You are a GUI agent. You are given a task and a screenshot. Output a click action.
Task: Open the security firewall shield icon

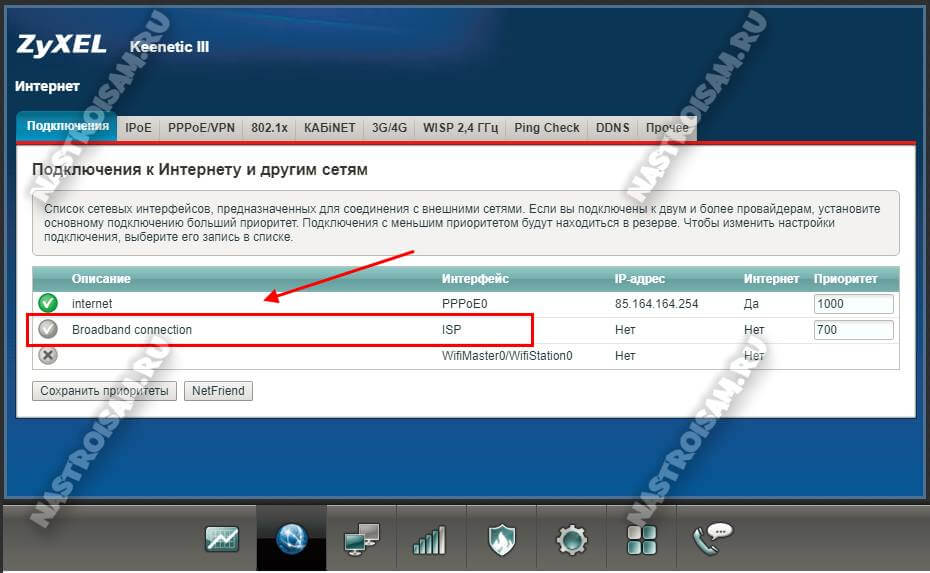tap(501, 540)
